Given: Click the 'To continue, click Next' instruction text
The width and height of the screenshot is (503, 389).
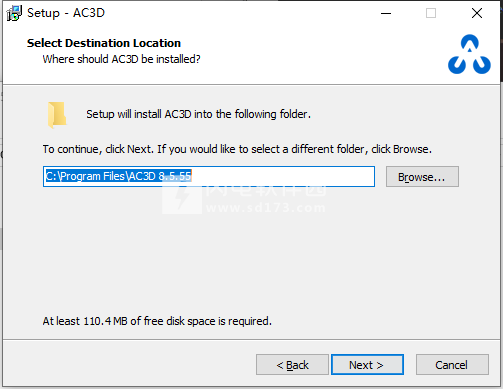Looking at the screenshot, I should (x=237, y=149).
